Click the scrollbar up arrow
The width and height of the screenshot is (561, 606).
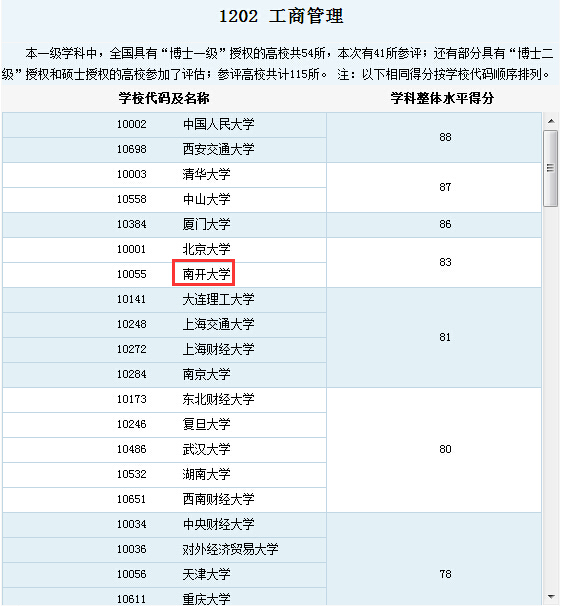tap(551, 121)
